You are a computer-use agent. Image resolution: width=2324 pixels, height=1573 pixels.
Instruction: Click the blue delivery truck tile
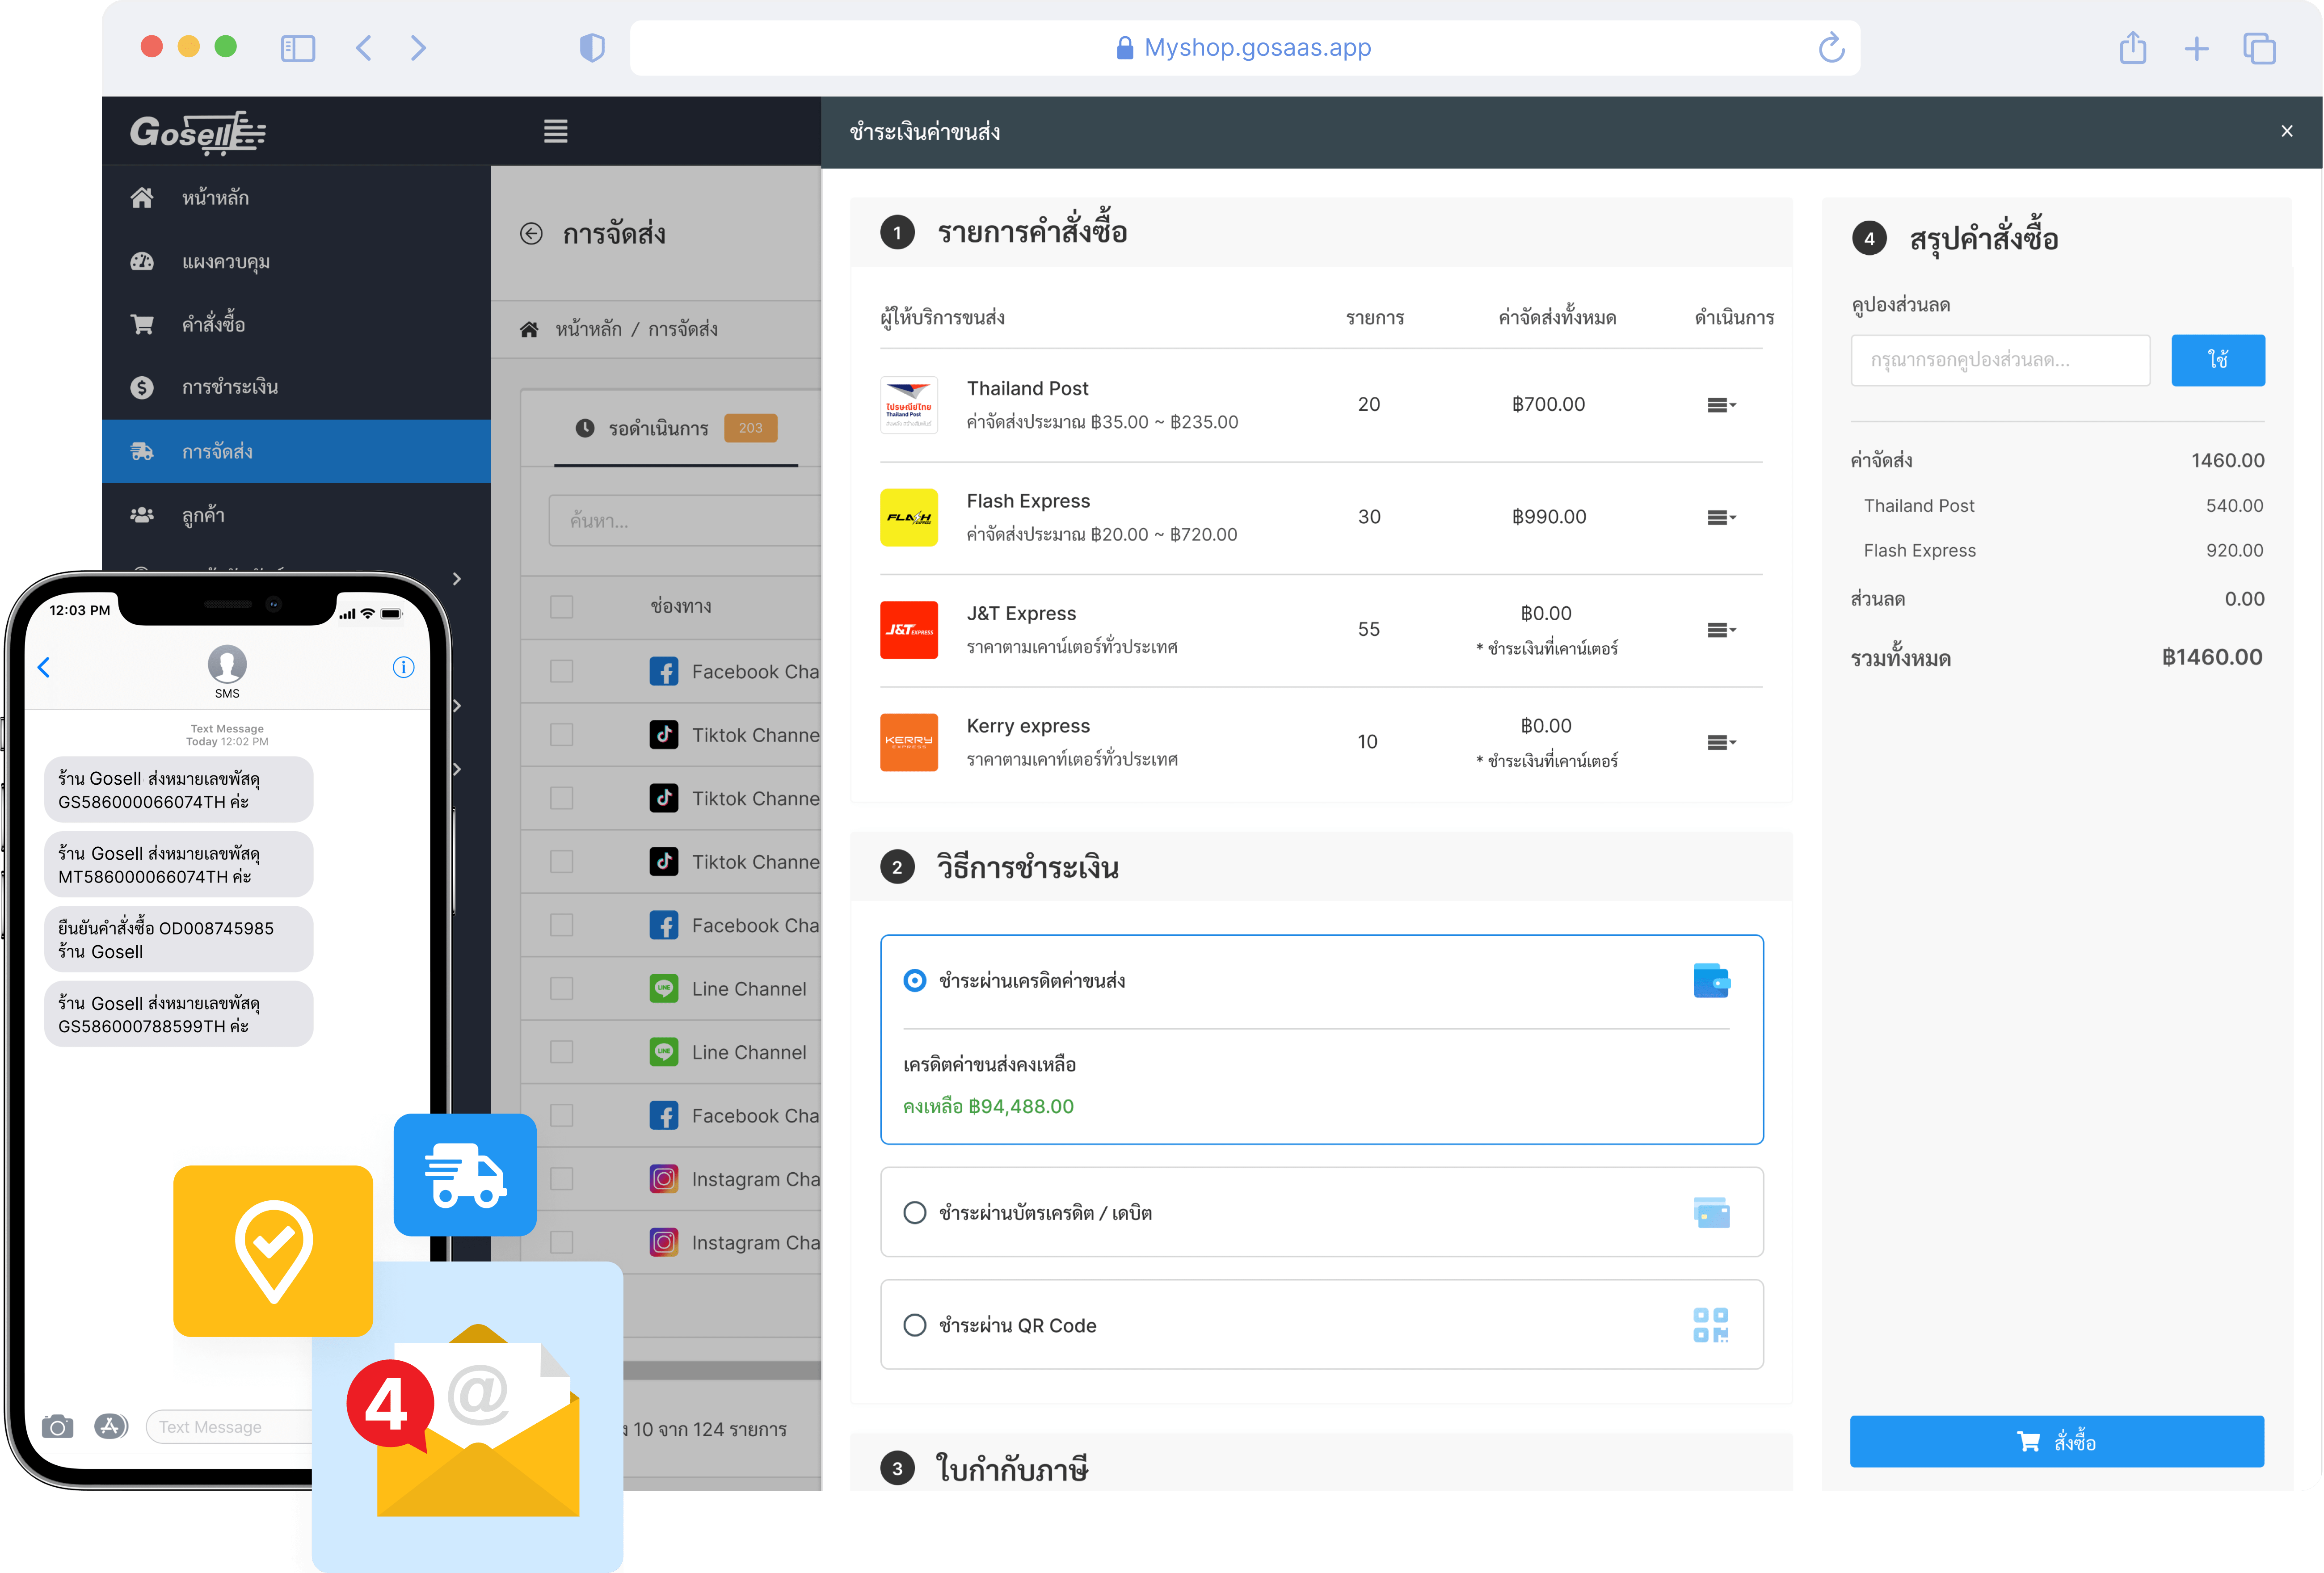click(465, 1175)
